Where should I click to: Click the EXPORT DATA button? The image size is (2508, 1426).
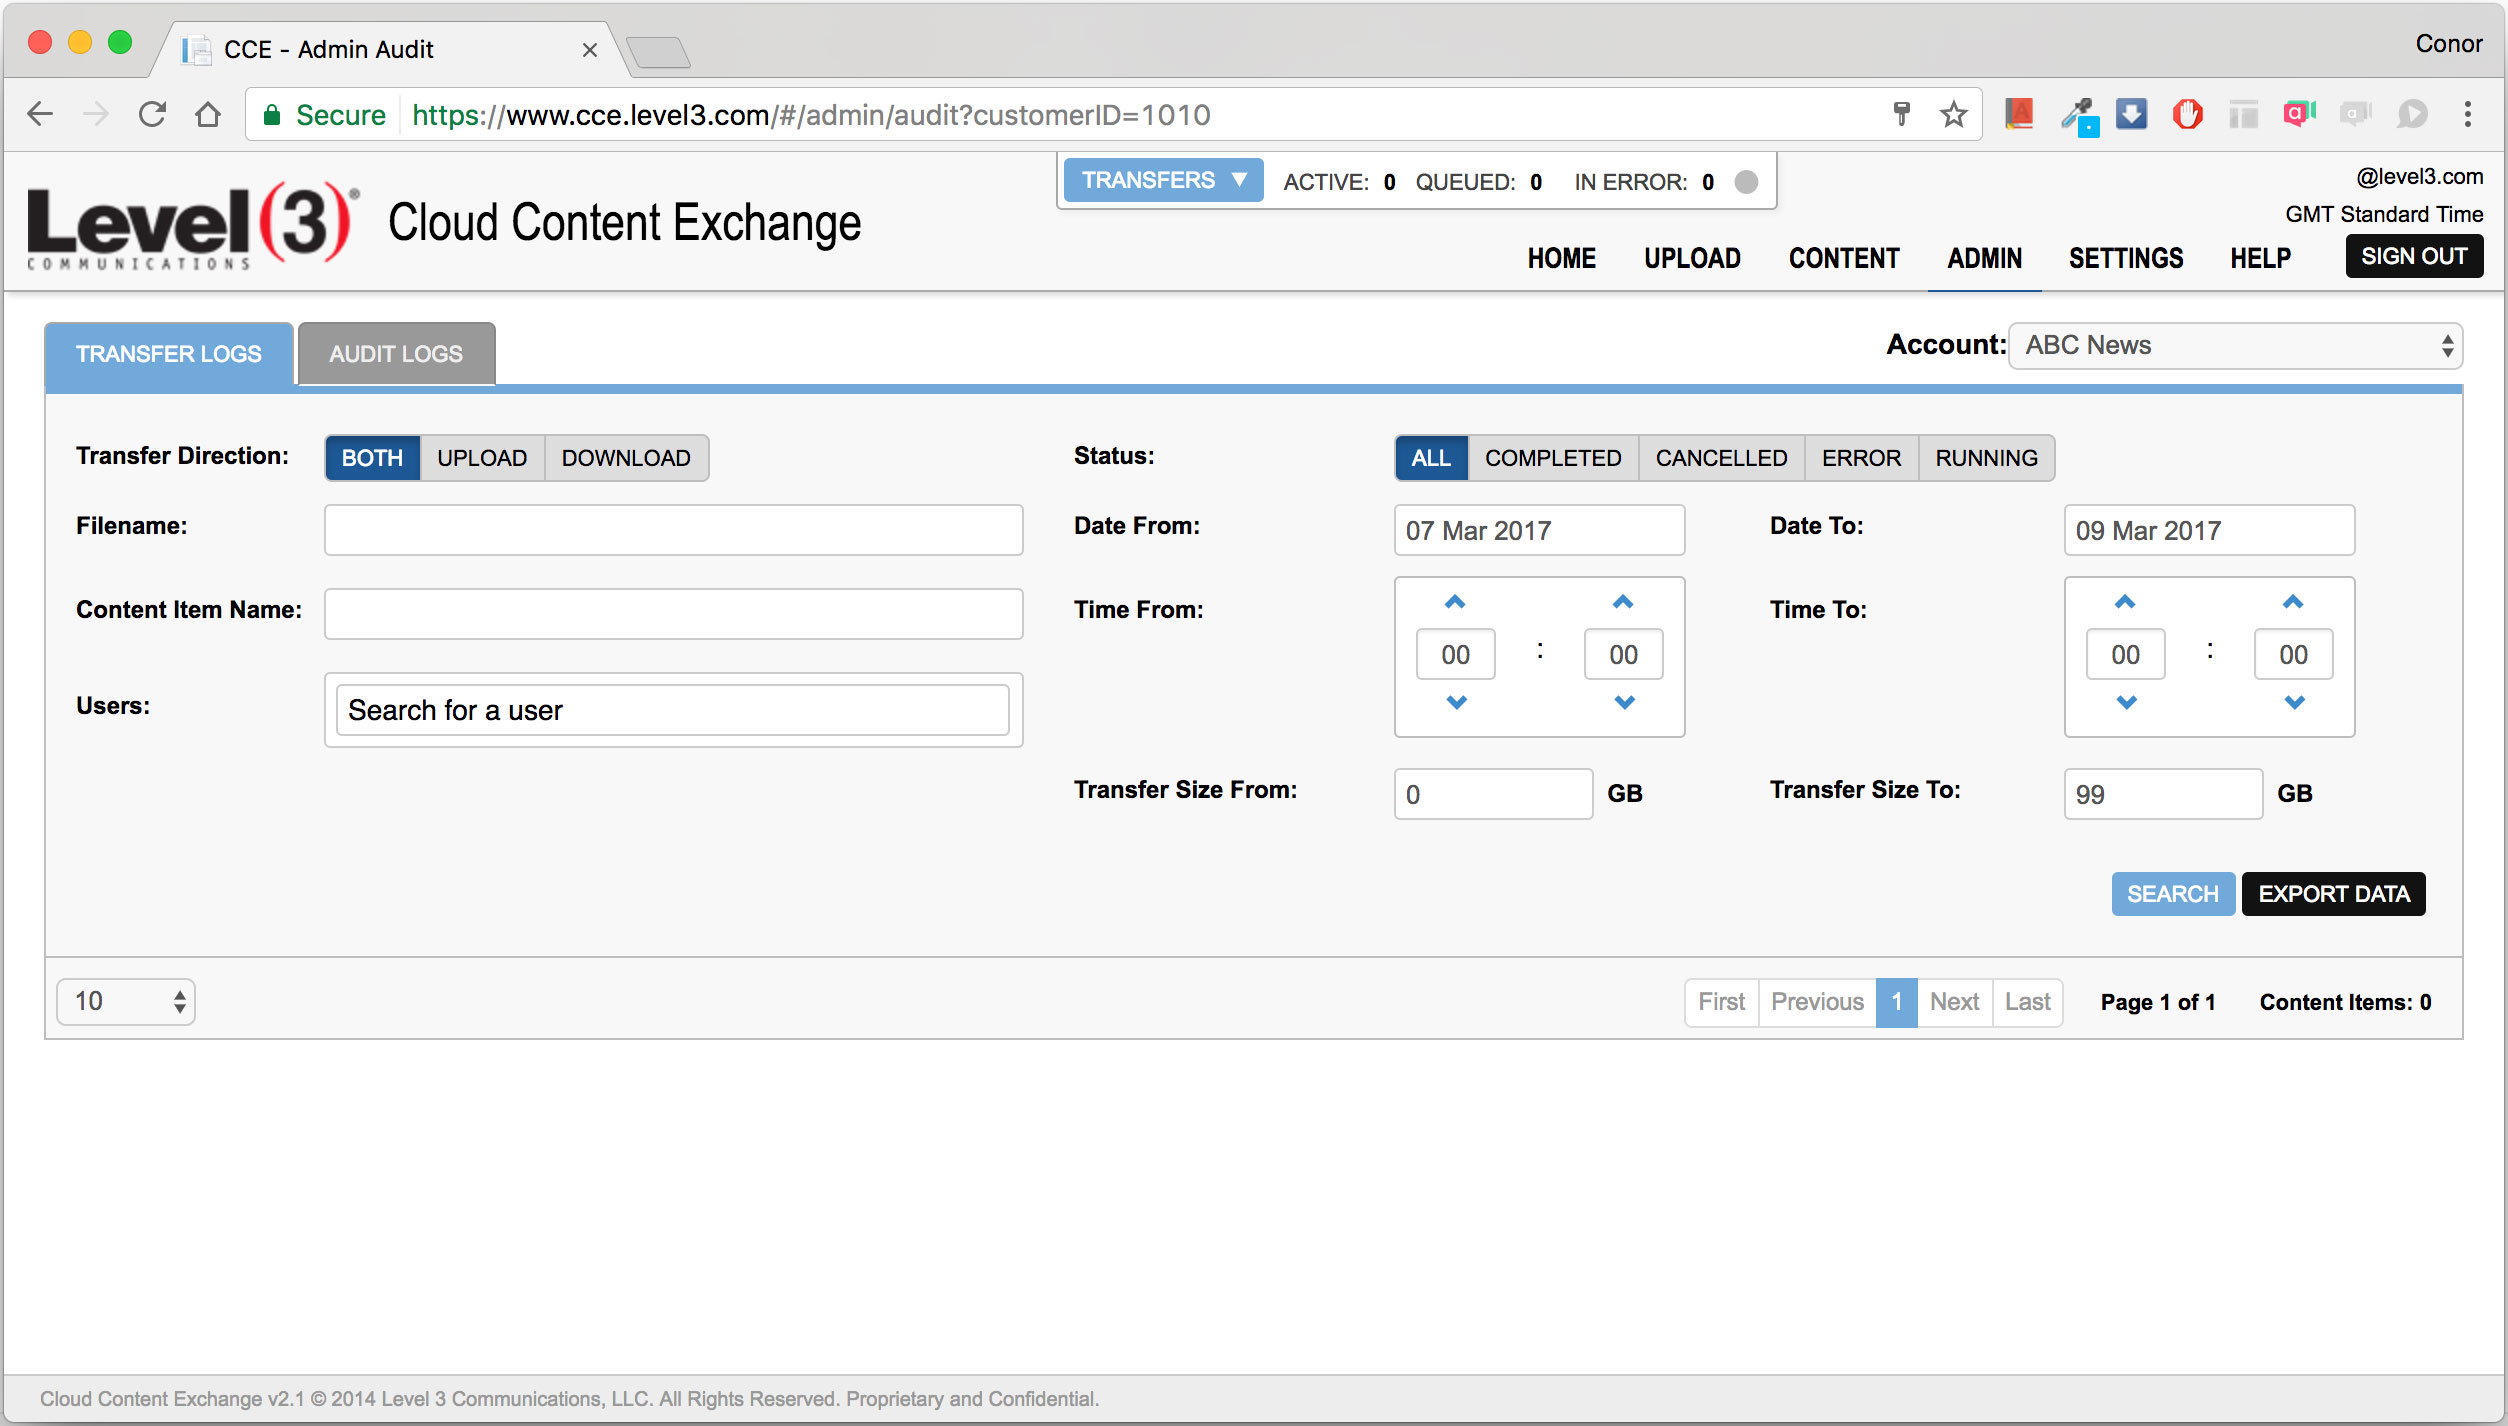point(2334,894)
